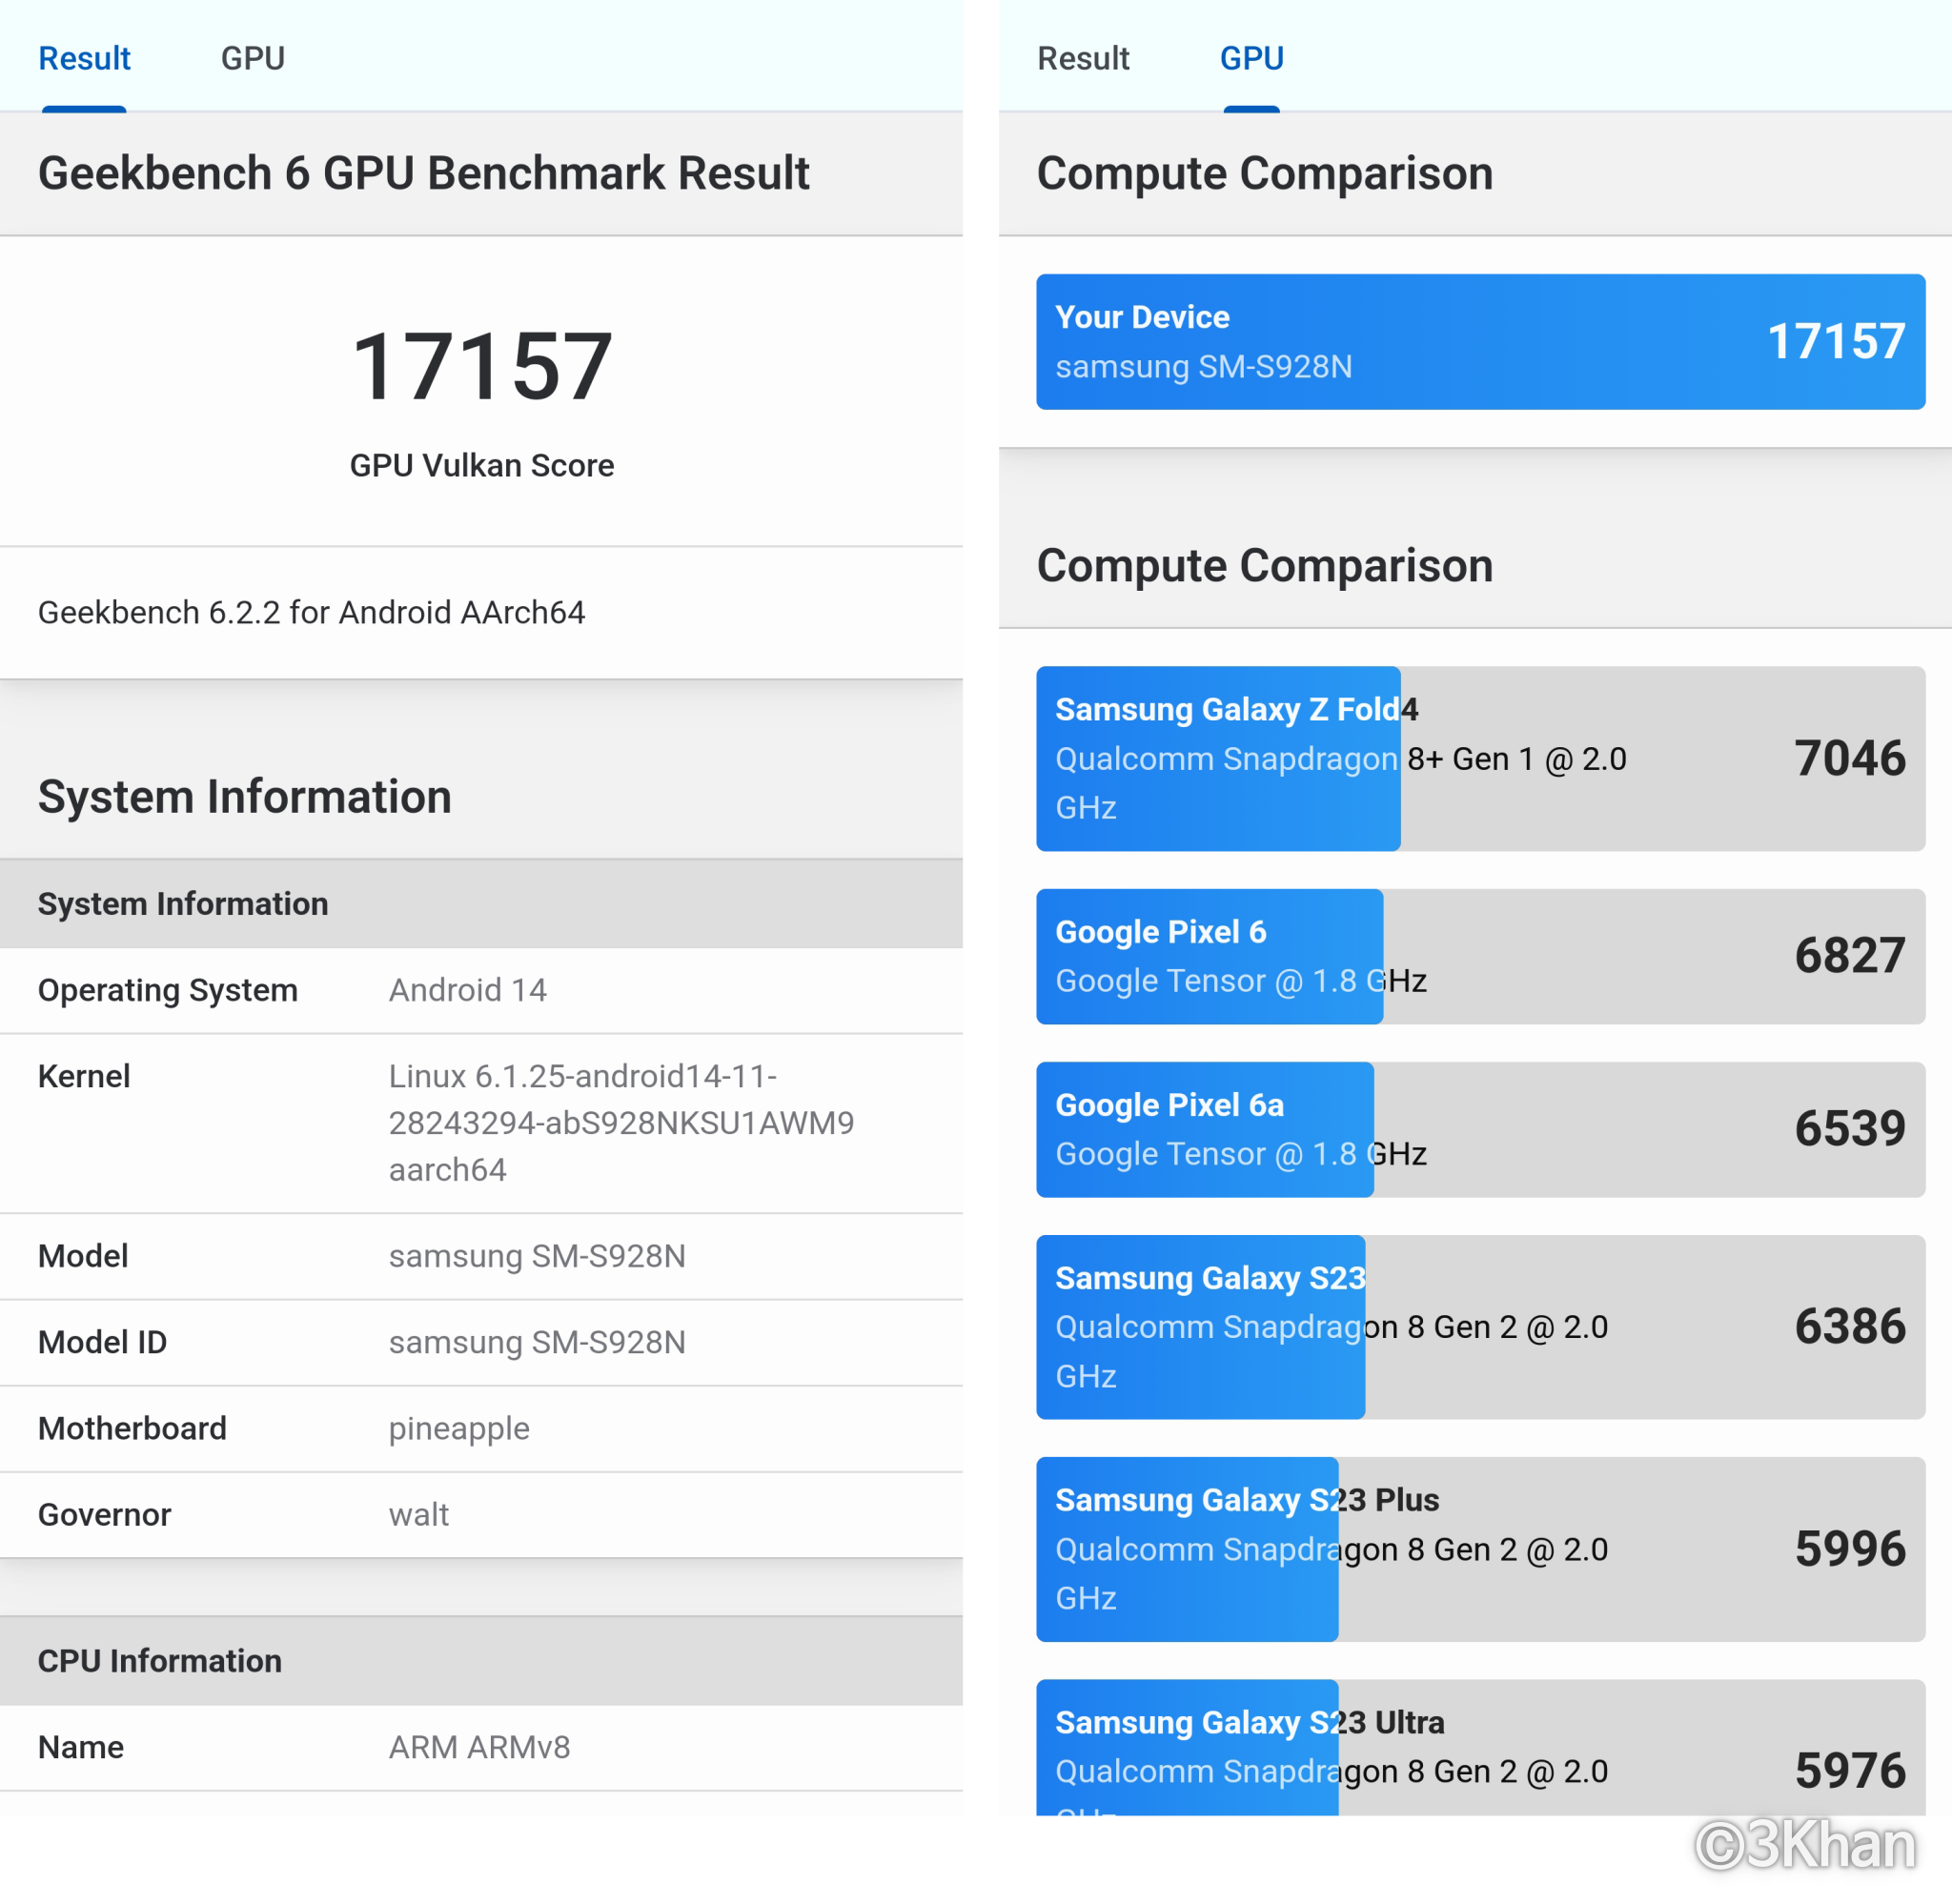Click the CPU Information section header
The image size is (1952, 1904).
tap(160, 1661)
